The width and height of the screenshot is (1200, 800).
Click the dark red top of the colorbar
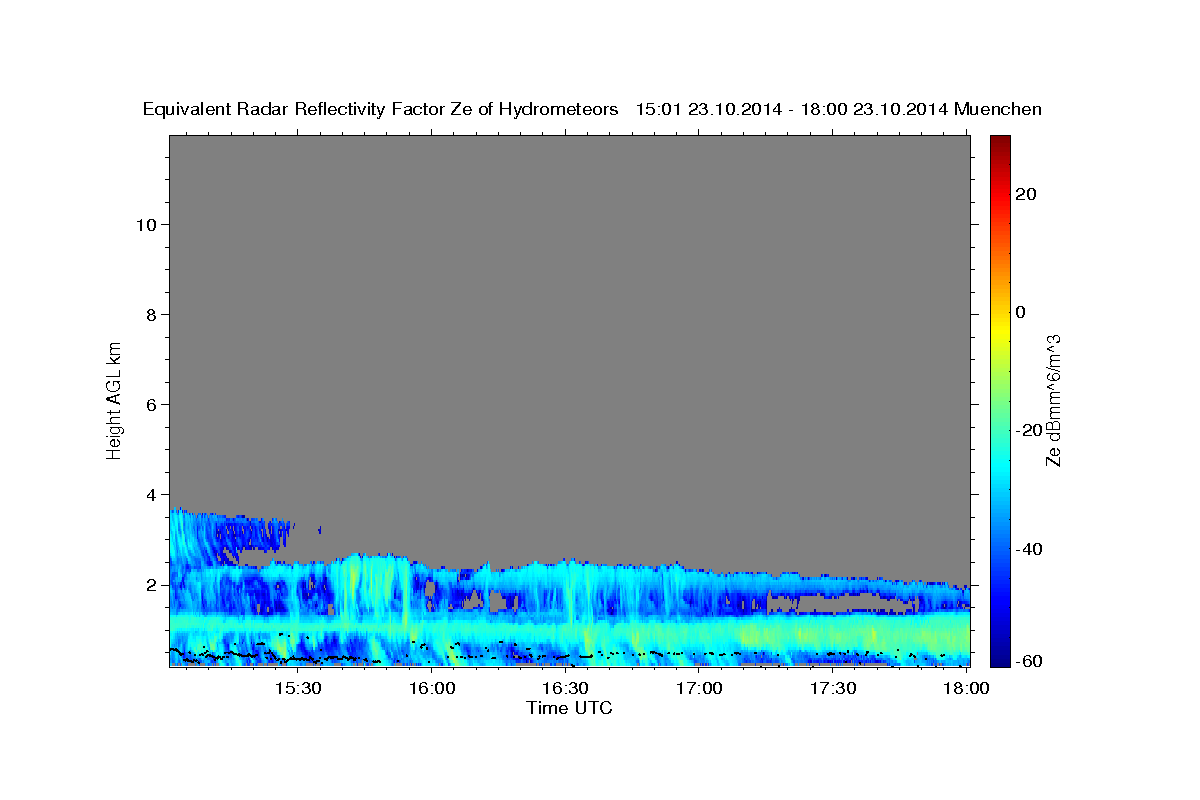pos(999,142)
